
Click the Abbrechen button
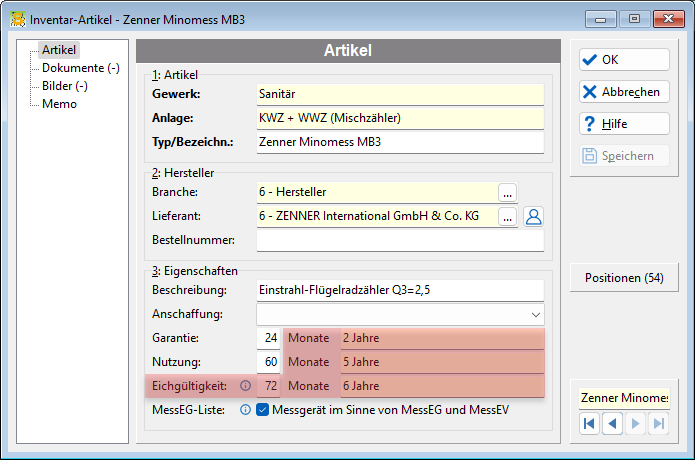624,92
